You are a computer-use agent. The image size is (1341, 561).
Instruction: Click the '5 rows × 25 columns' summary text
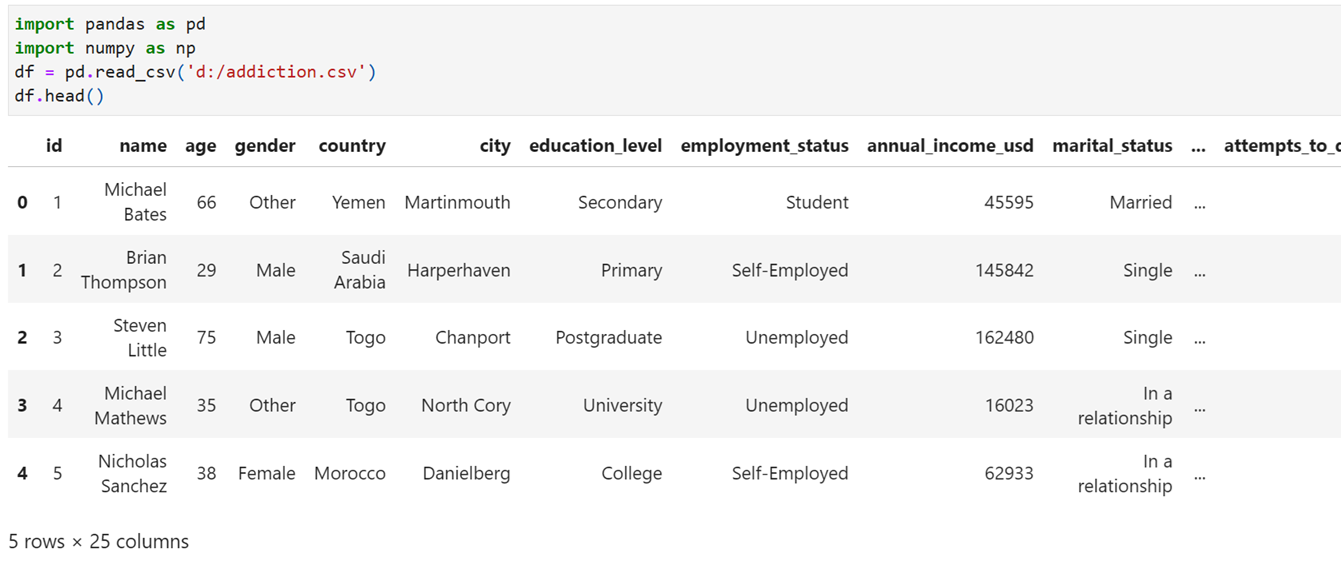click(x=99, y=542)
